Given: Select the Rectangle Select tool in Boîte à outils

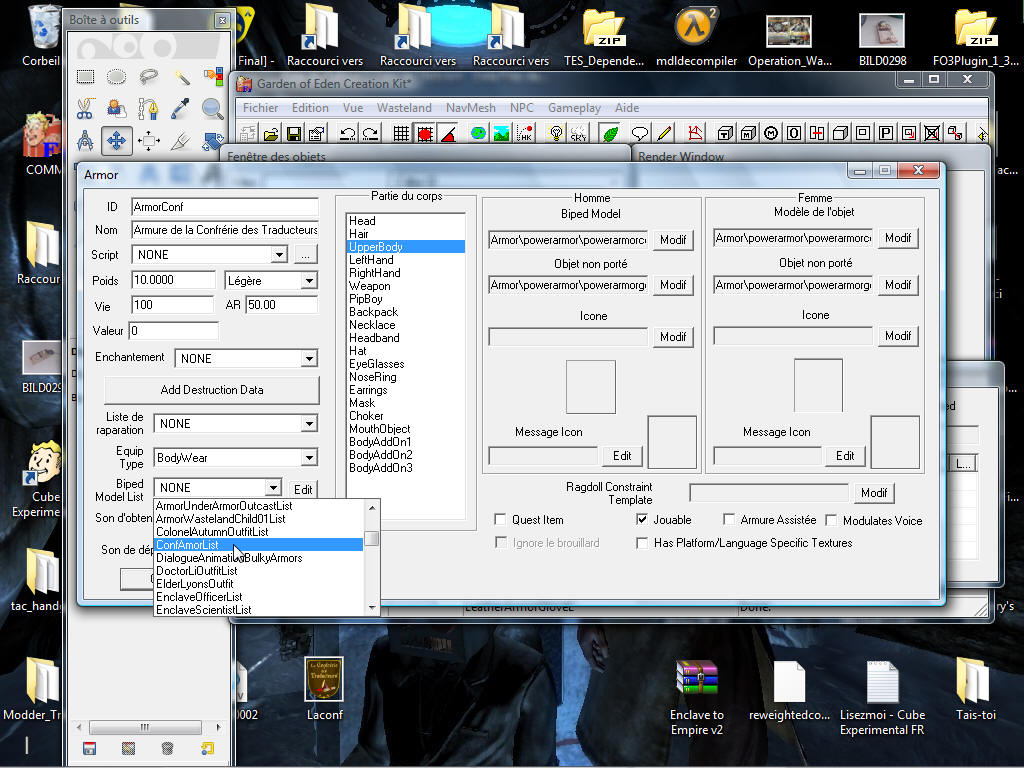Looking at the screenshot, I should coord(86,77).
